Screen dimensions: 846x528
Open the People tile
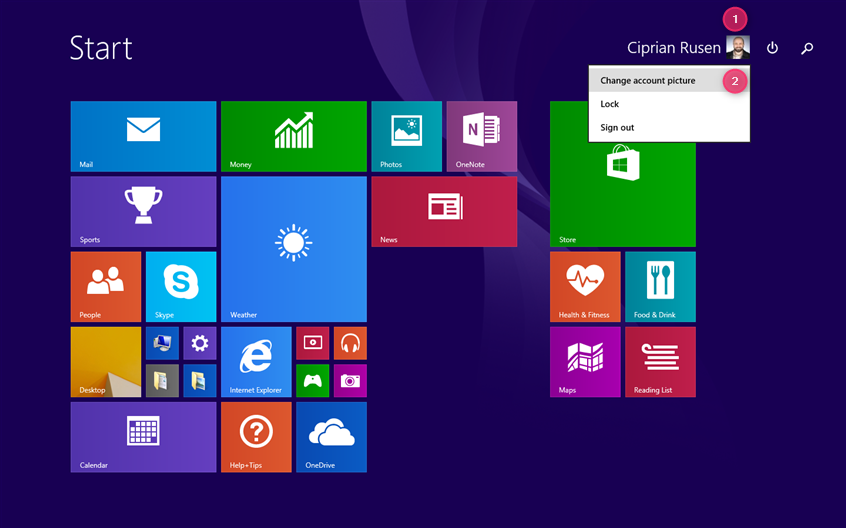point(106,287)
